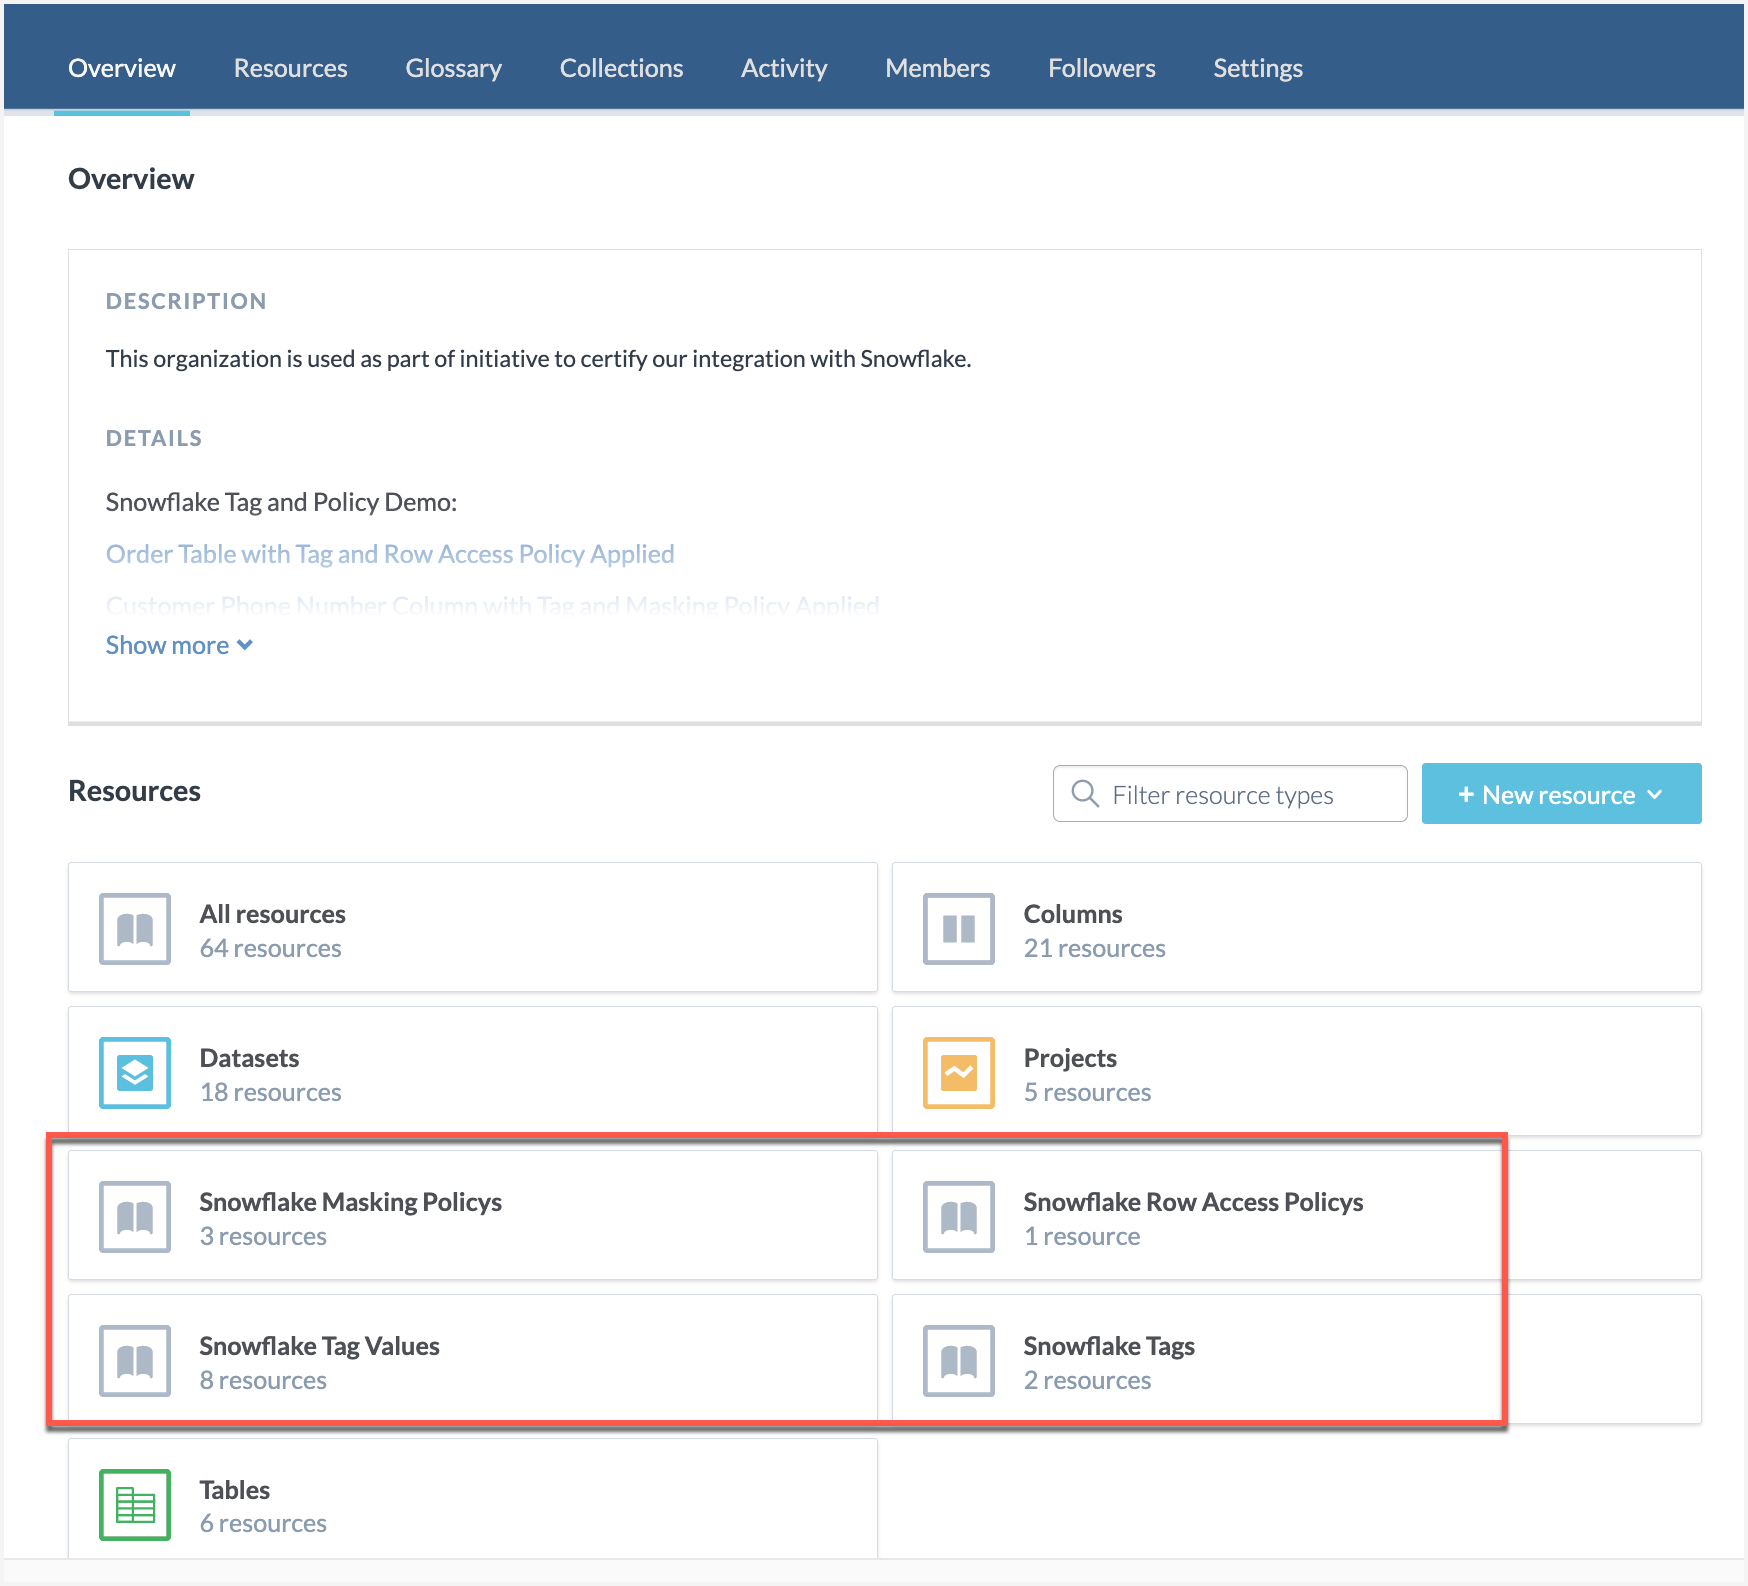
Task: Go to the Collections tab
Action: 621,68
